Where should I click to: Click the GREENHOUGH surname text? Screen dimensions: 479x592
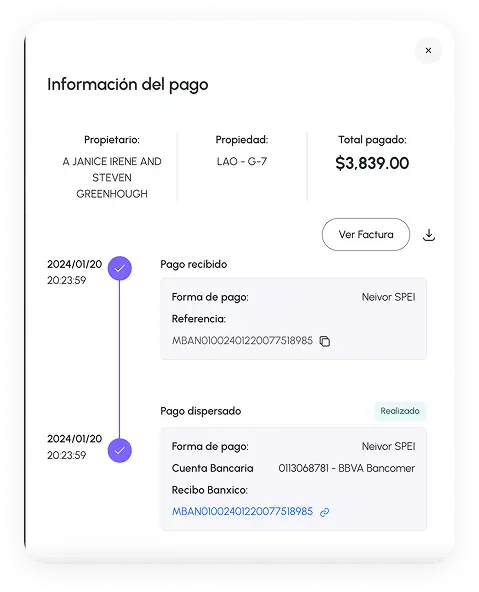112,194
